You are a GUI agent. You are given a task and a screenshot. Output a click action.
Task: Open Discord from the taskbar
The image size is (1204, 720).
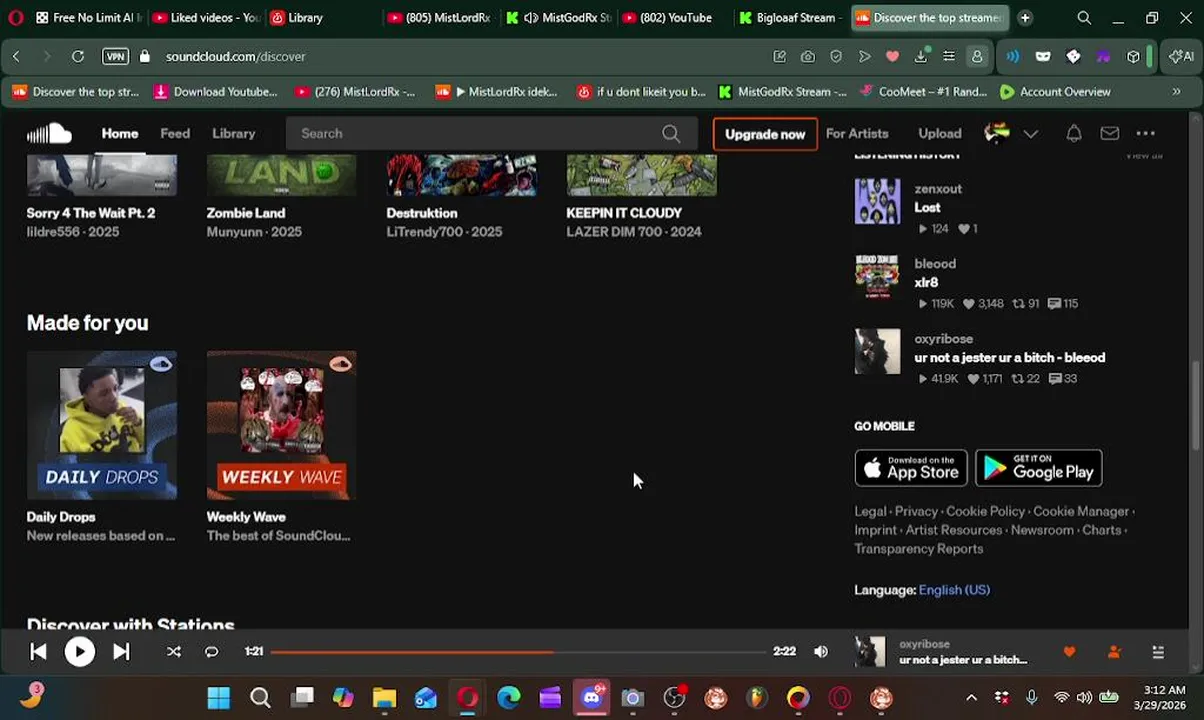click(x=591, y=698)
